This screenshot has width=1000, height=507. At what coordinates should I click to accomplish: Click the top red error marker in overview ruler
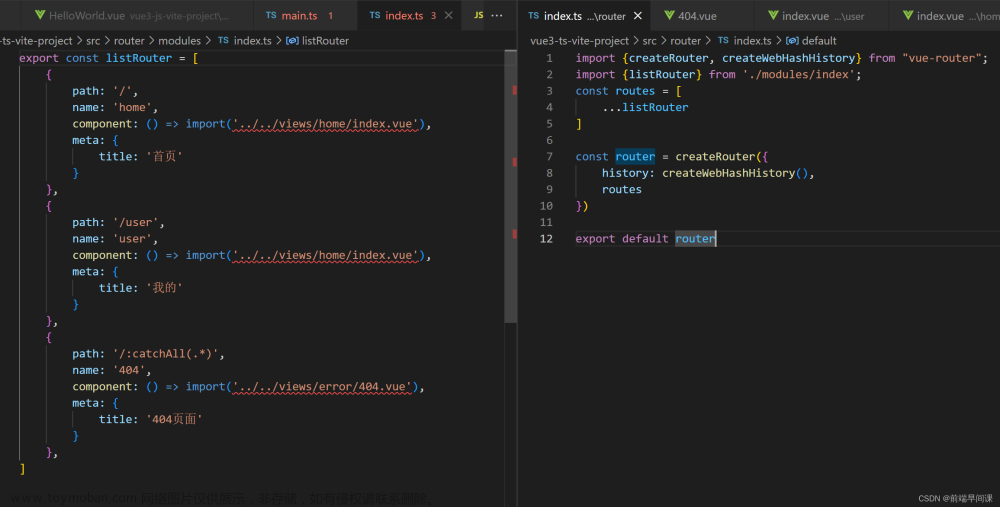pyautogui.click(x=515, y=90)
